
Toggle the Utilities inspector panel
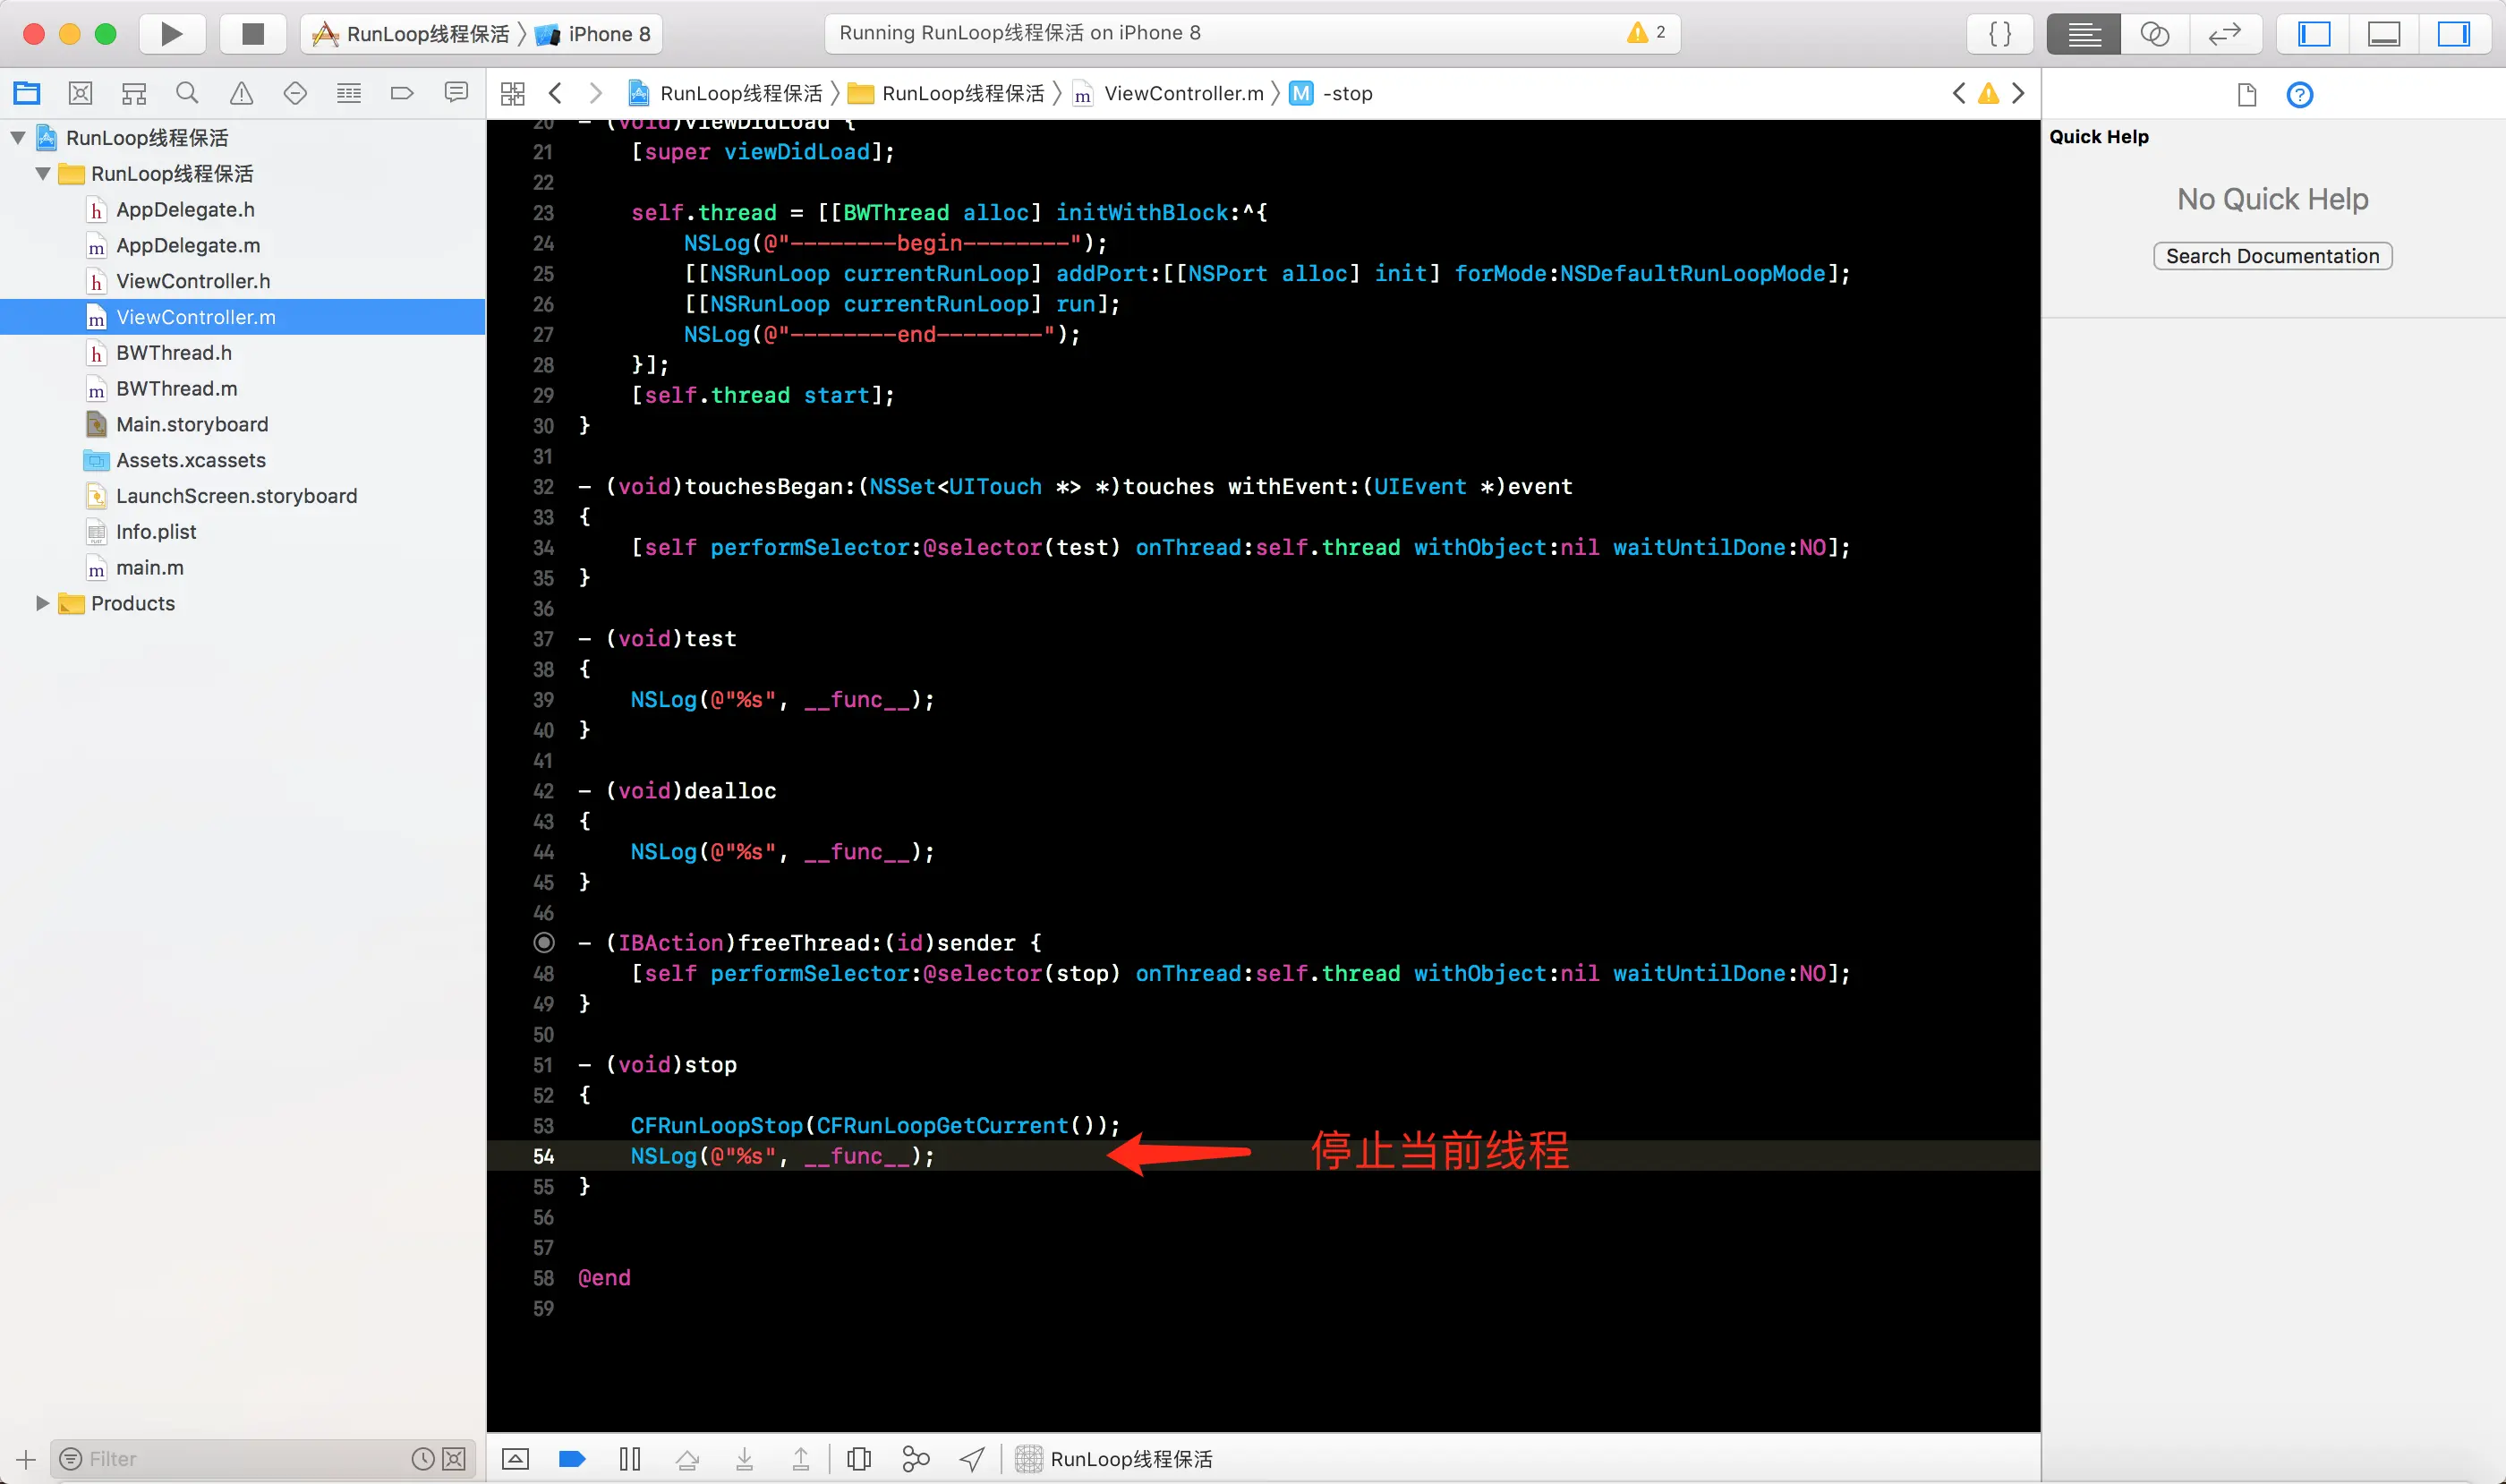[2453, 34]
